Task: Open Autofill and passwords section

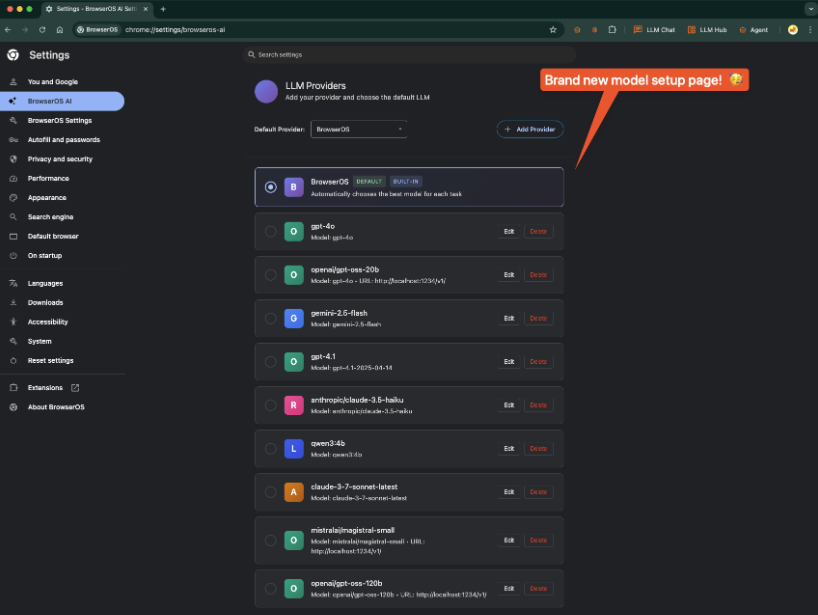Action: tap(63, 140)
